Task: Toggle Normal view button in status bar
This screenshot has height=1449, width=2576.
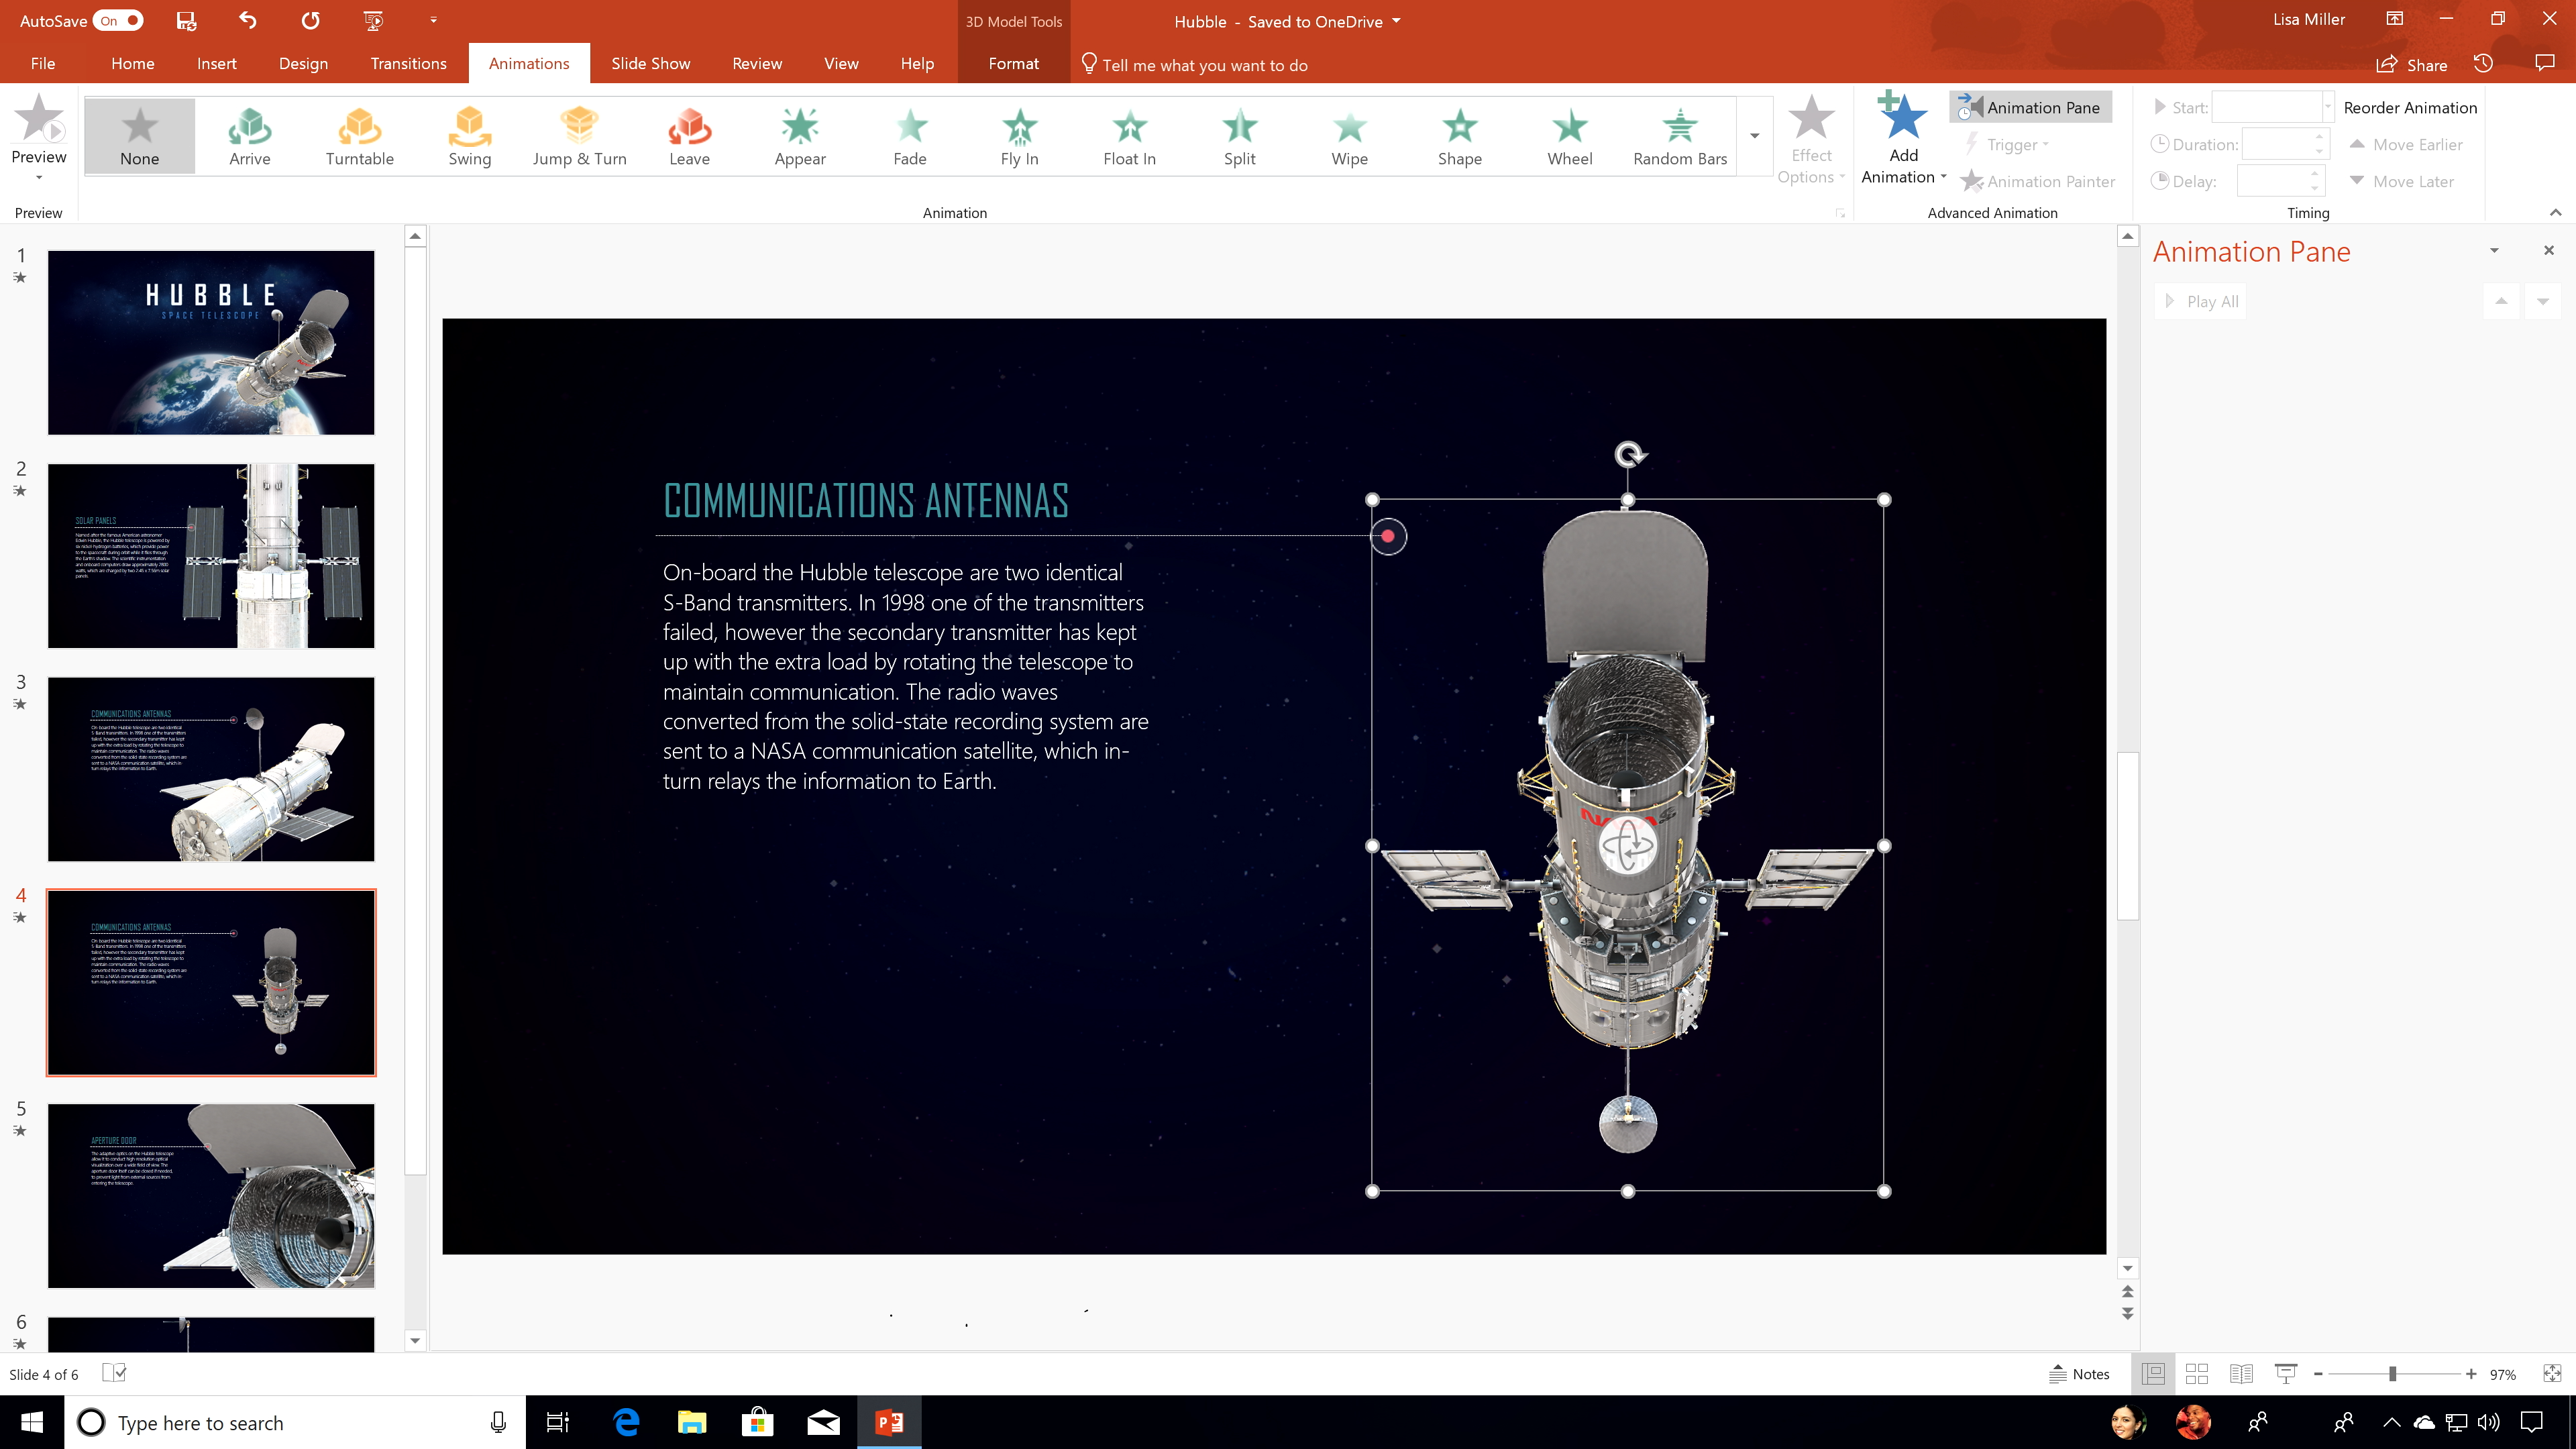Action: (x=2153, y=1374)
